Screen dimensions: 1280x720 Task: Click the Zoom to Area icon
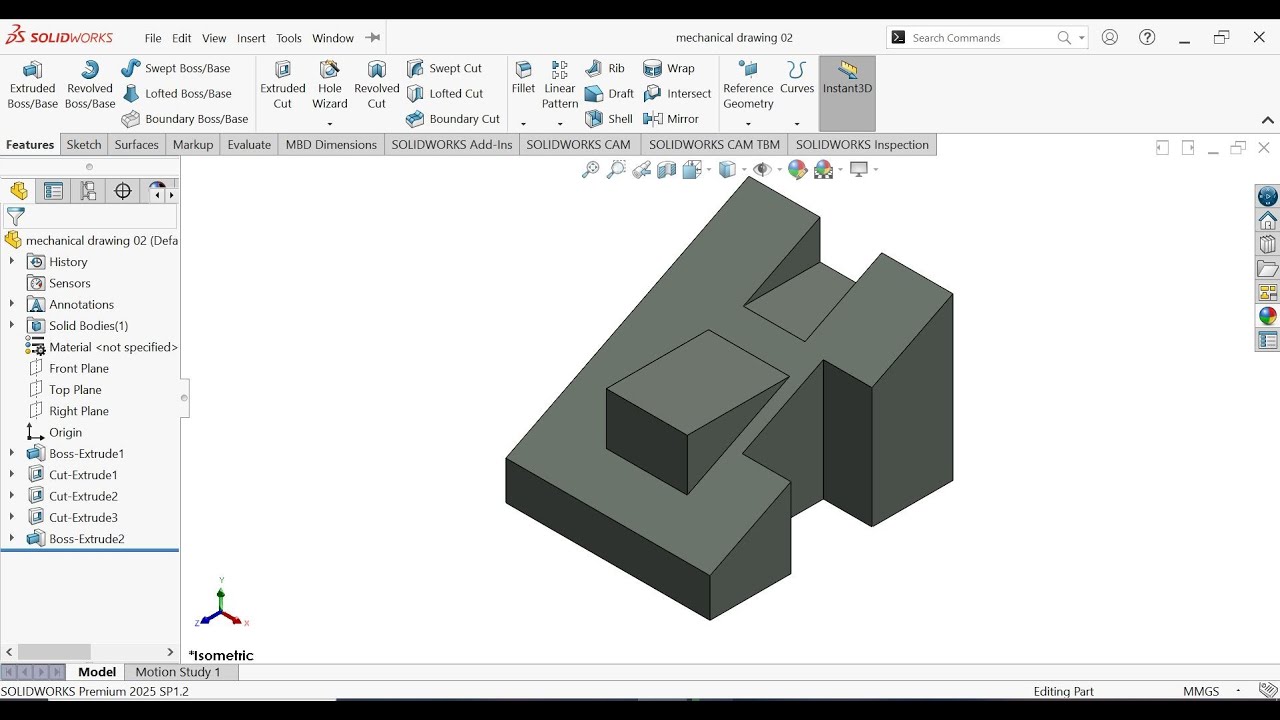point(616,170)
